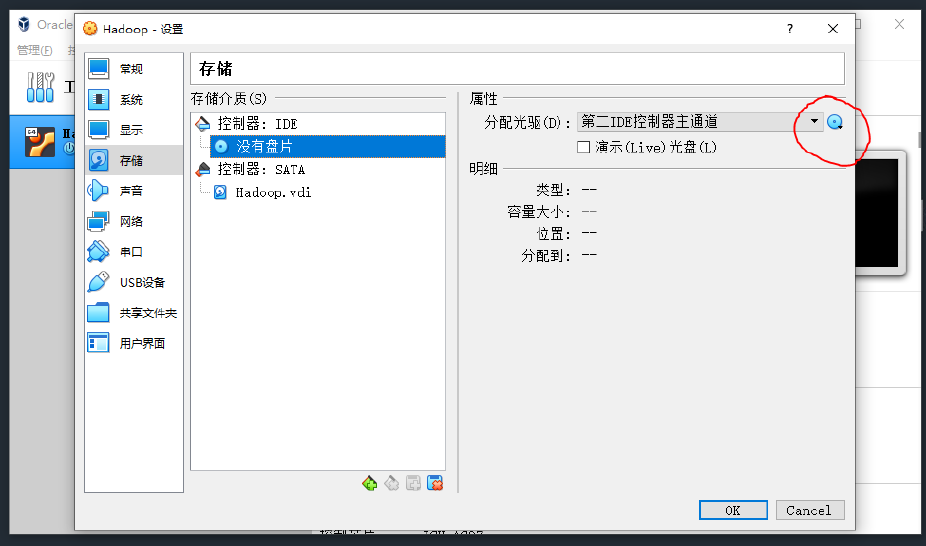Select the Hadoop VM in VirtualBox Manager list
The height and width of the screenshot is (546, 926).
43,142
